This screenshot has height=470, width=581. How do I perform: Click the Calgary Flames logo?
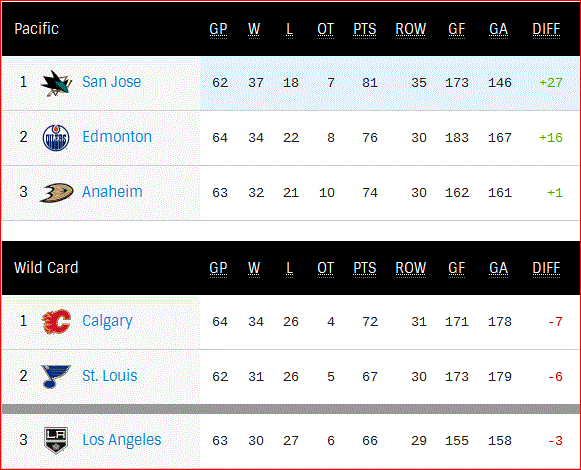[56, 321]
